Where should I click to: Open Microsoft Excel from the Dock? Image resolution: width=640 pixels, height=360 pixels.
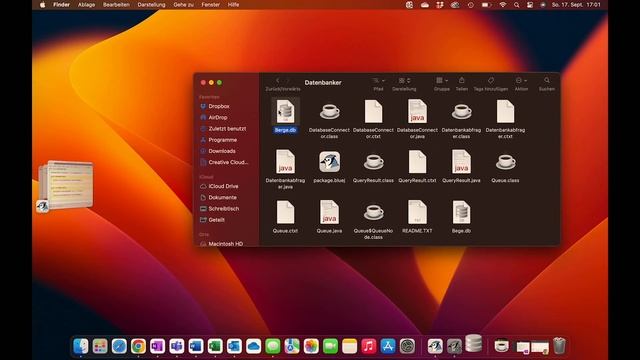coord(215,346)
